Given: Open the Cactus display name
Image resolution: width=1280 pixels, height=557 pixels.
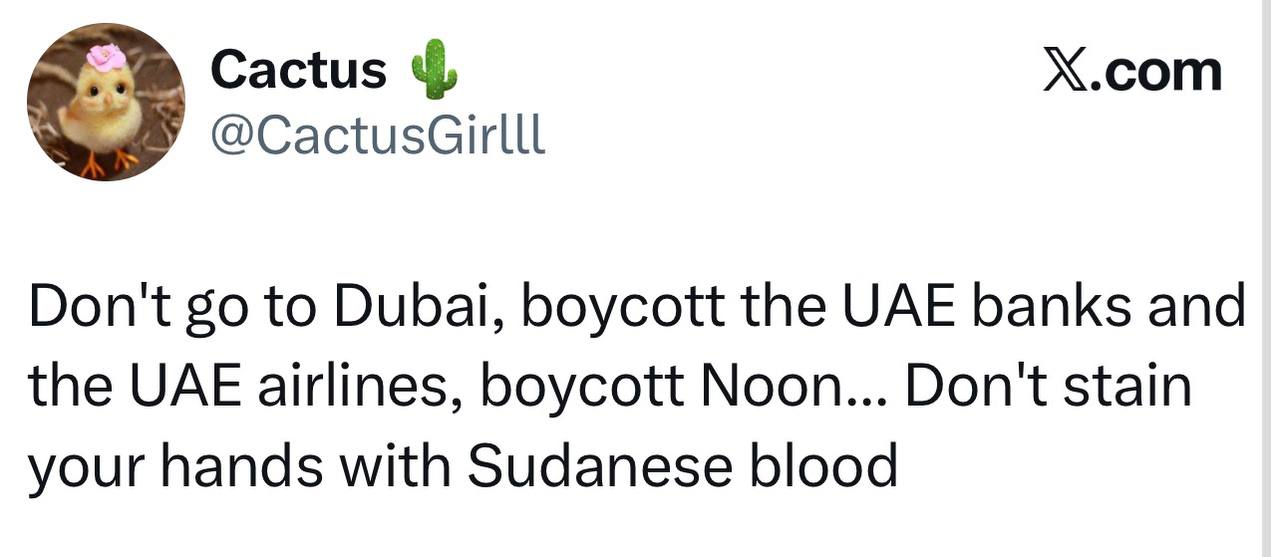Looking at the screenshot, I should [298, 70].
